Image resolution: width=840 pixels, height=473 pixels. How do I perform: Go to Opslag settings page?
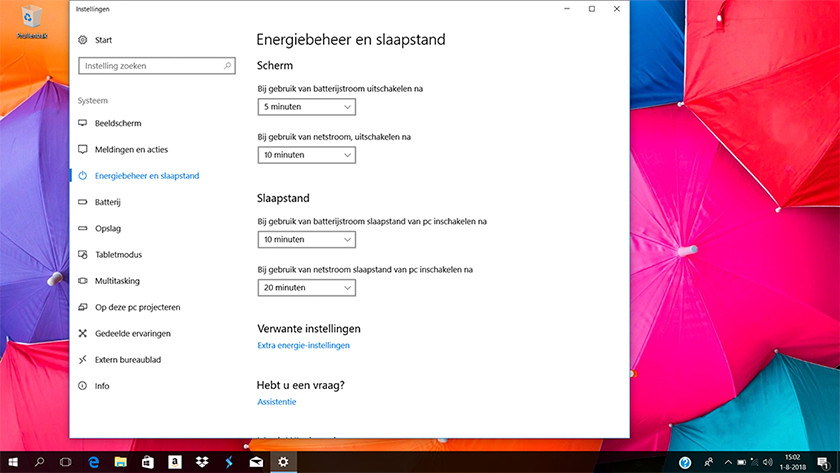pyautogui.click(x=108, y=228)
